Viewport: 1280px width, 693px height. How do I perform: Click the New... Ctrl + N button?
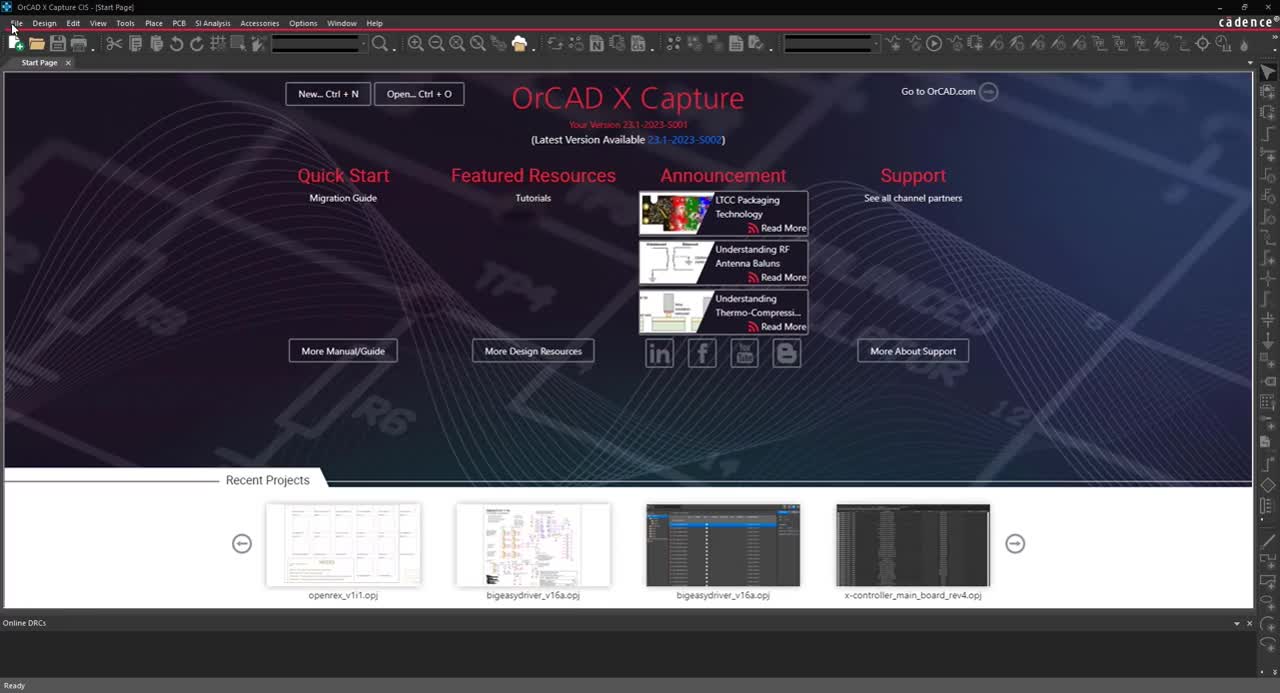(x=327, y=93)
